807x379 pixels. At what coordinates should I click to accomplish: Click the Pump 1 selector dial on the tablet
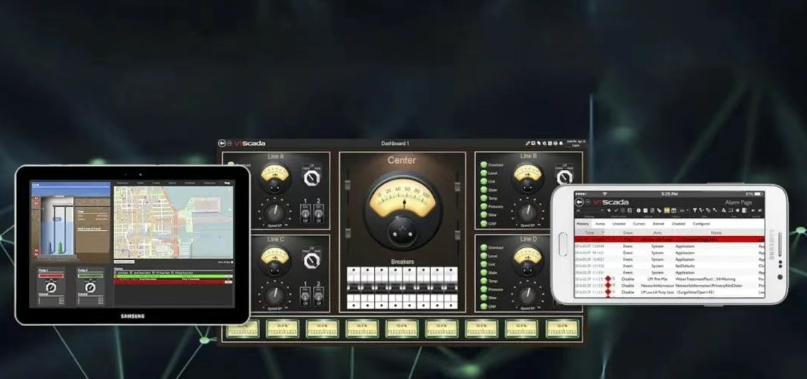(51, 287)
